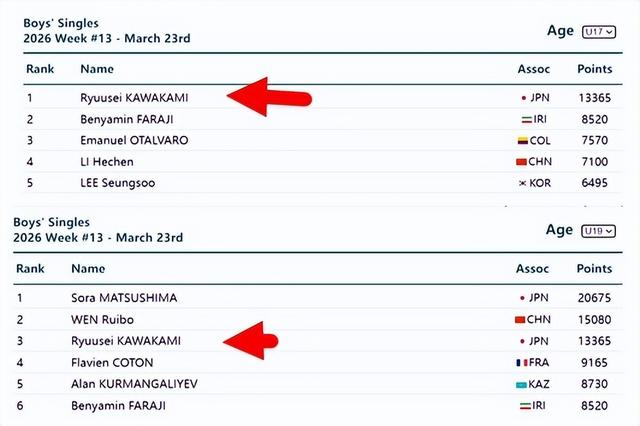
Task: Sort by Rank in the U19 table
Action: 29,269
